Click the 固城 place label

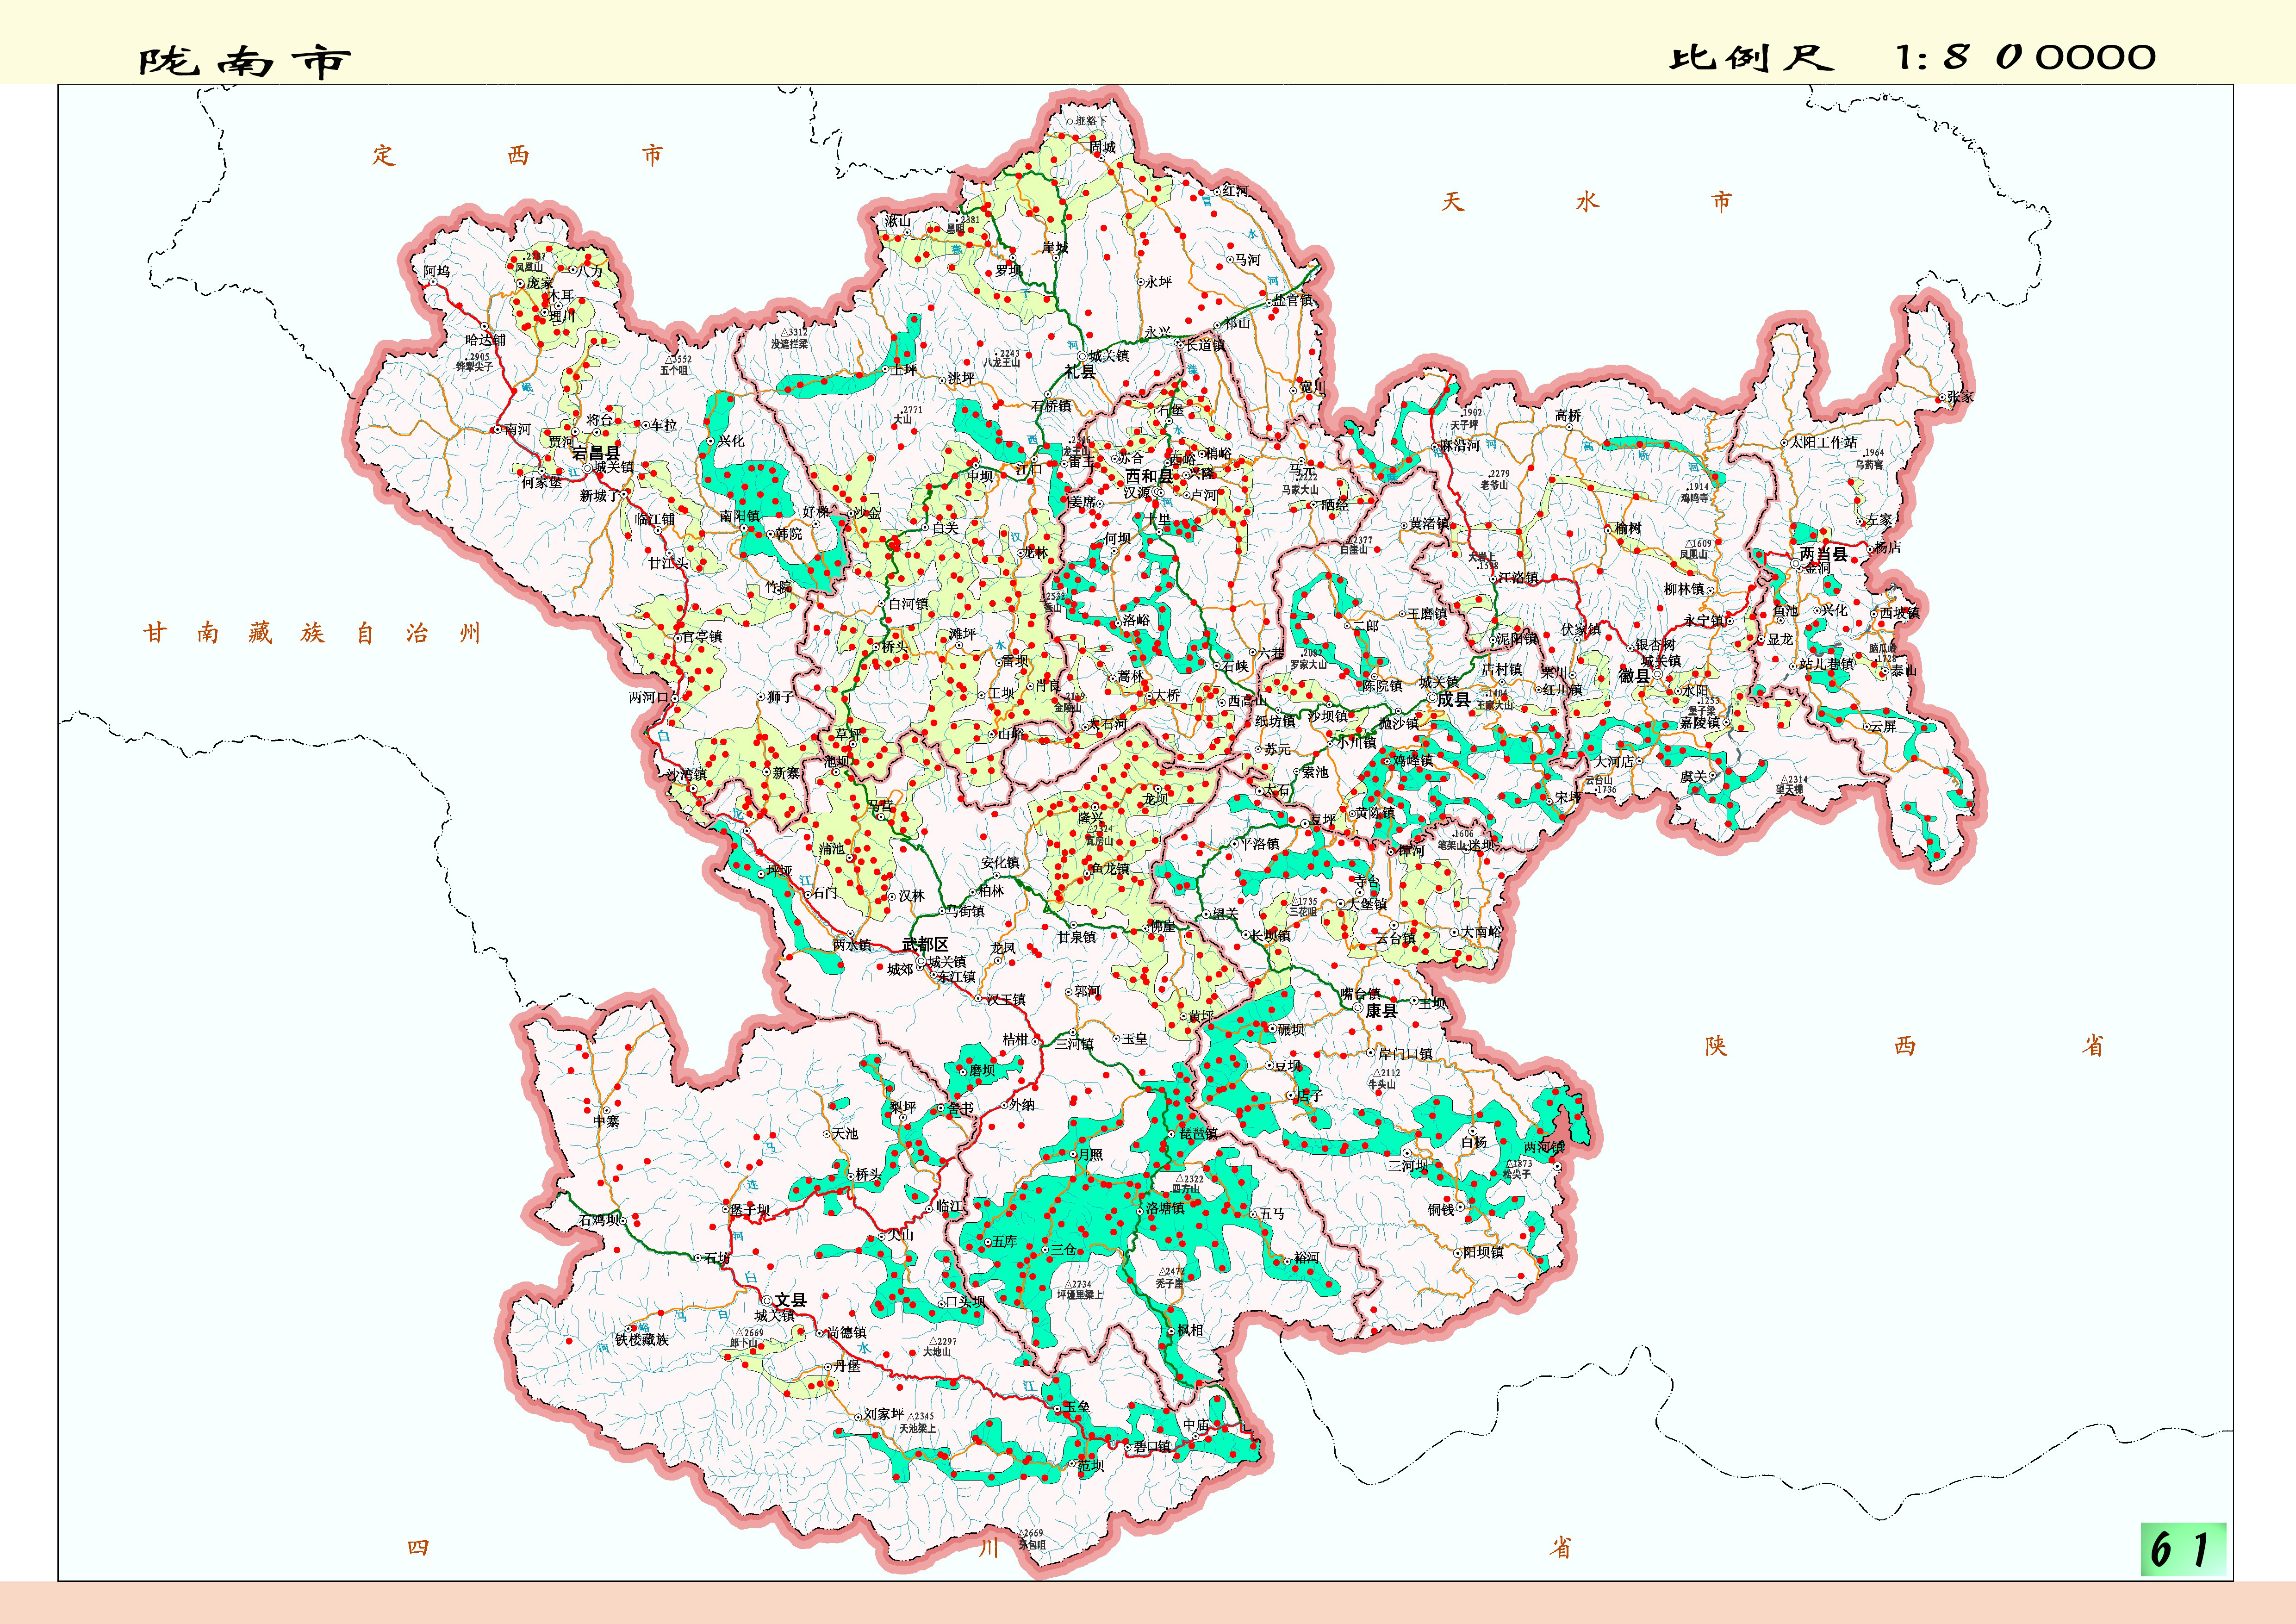[x=1102, y=147]
